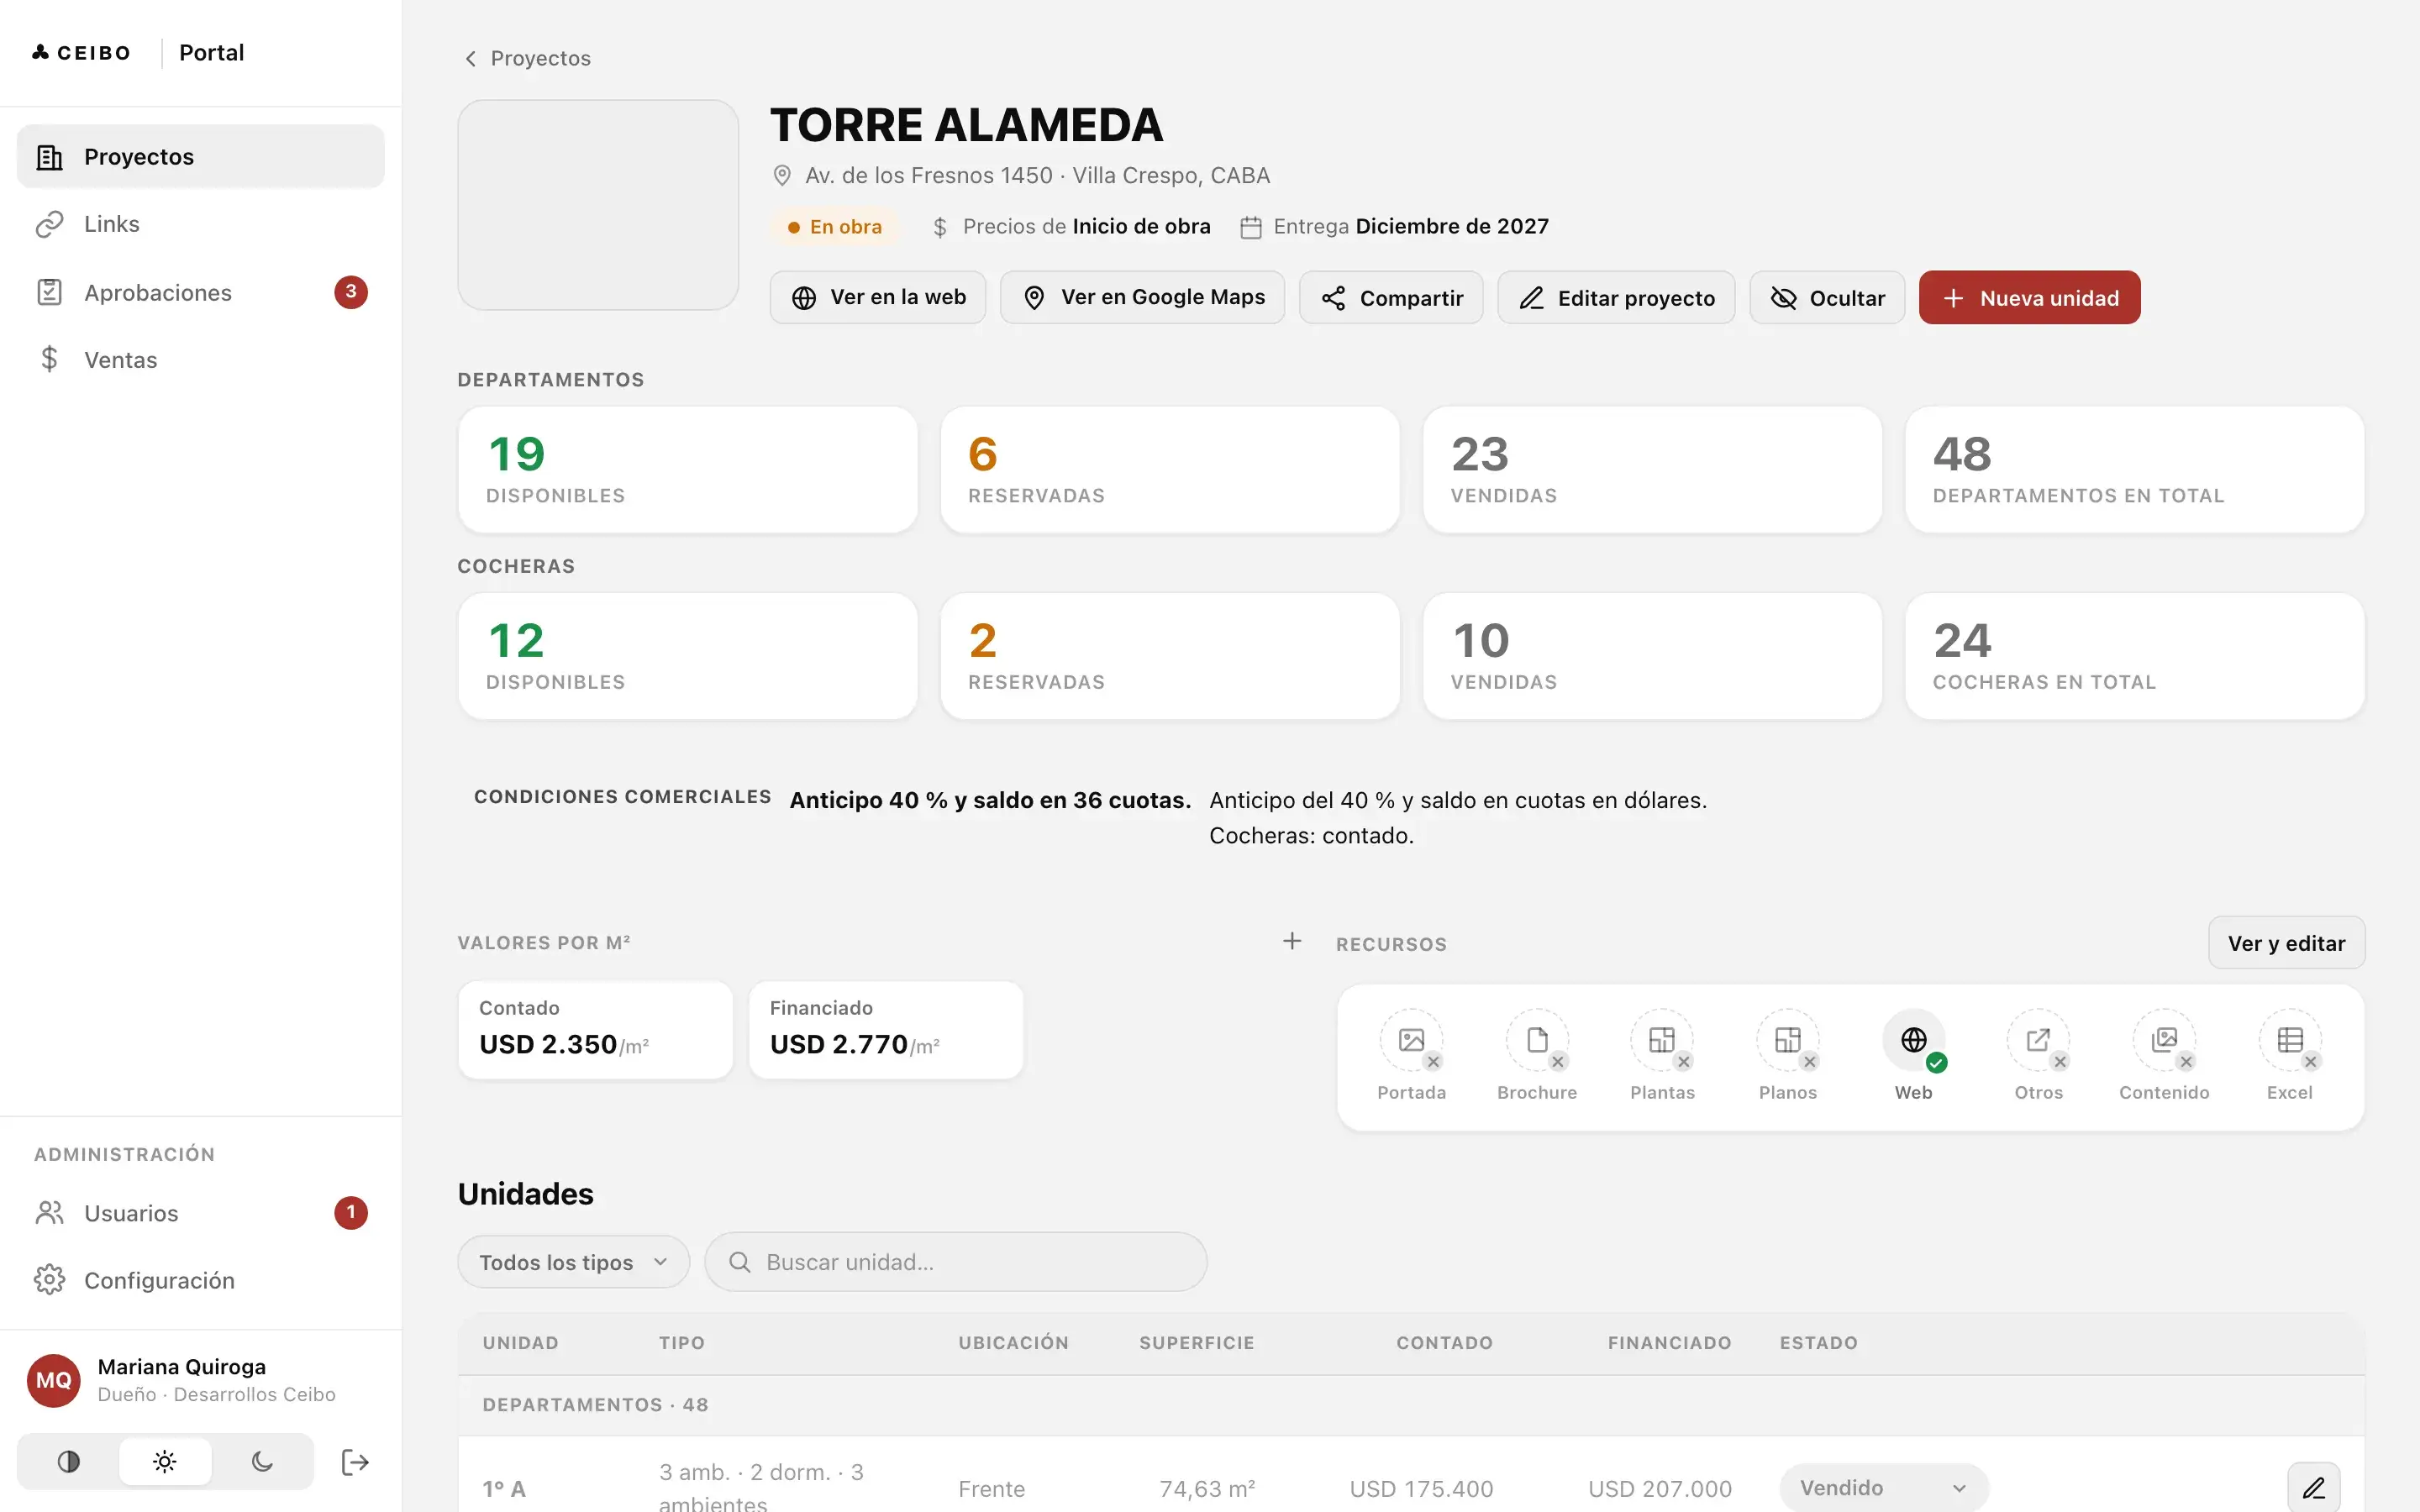Screen dimensions: 2420x1512
Task: Click Editar proyecto button
Action: 1616,298
